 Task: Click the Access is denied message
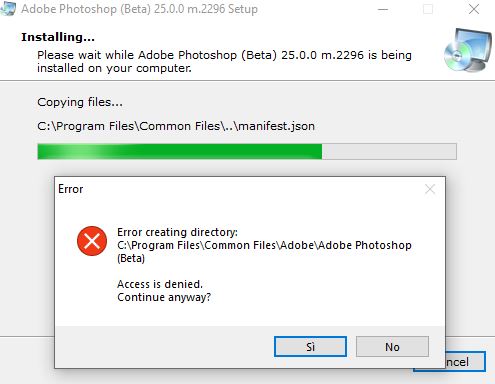point(160,284)
